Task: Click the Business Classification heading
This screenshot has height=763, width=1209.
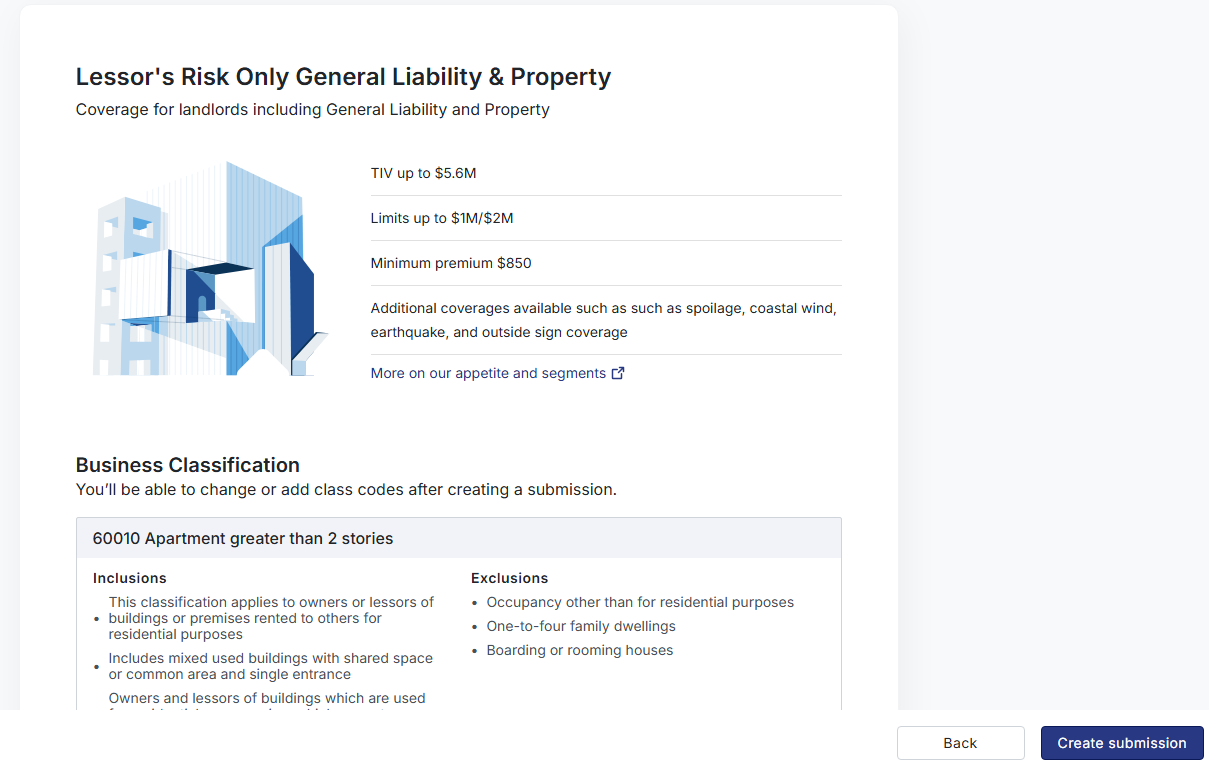Action: pos(188,465)
